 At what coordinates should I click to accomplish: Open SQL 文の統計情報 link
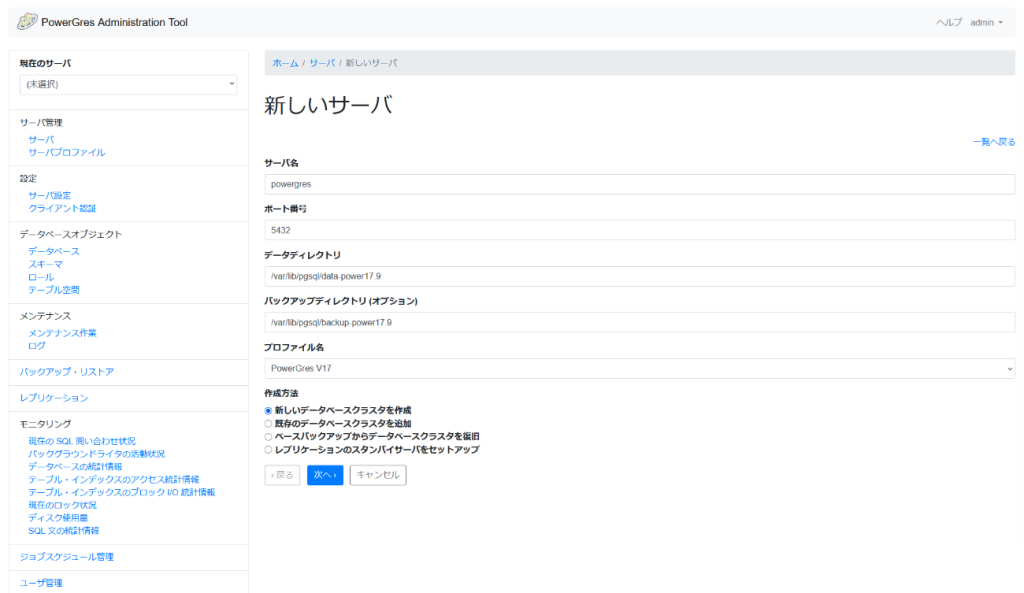pos(64,531)
